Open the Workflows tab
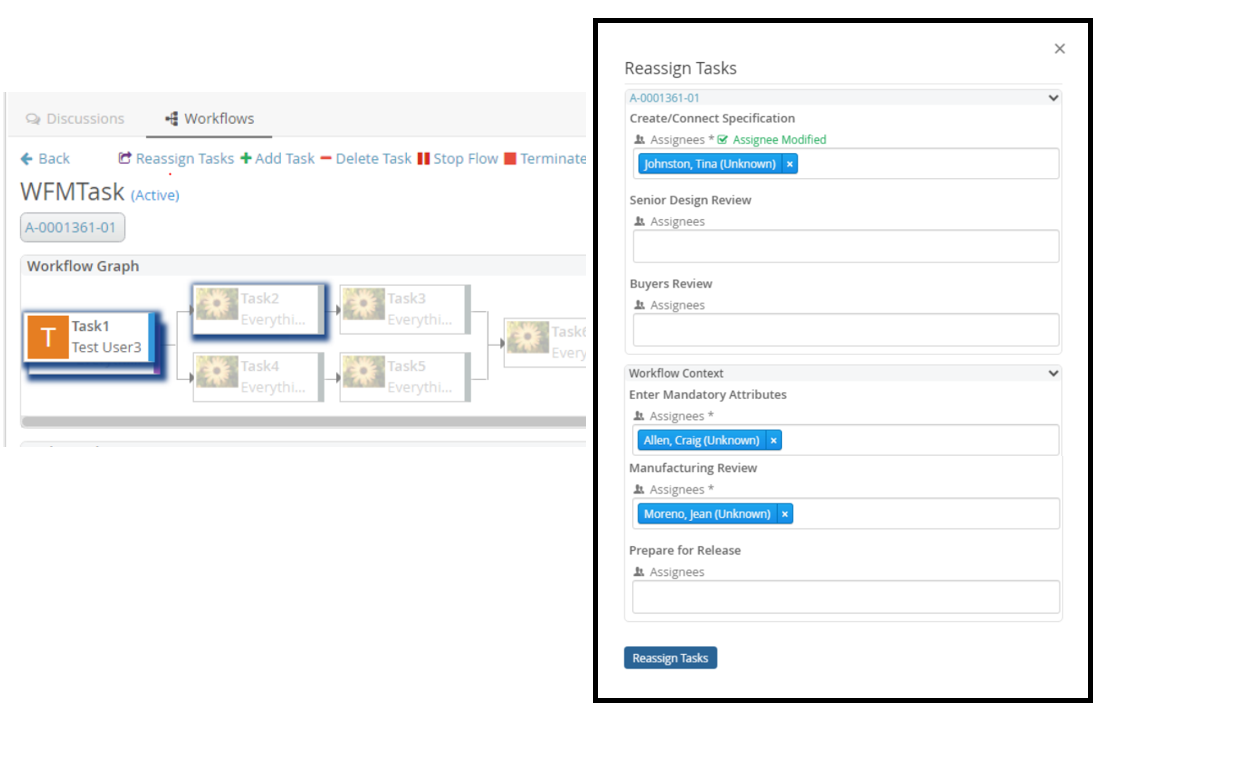The height and width of the screenshot is (773, 1235). click(x=209, y=118)
